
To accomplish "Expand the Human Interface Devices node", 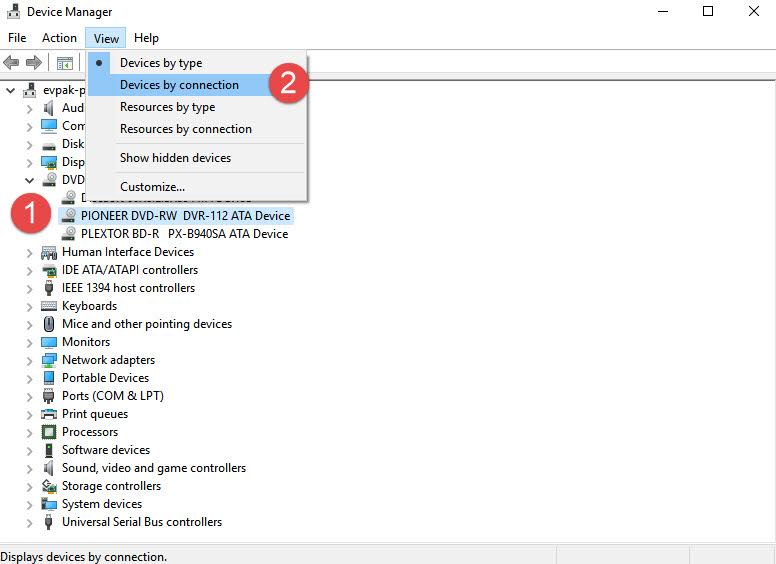I will pyautogui.click(x=29, y=252).
